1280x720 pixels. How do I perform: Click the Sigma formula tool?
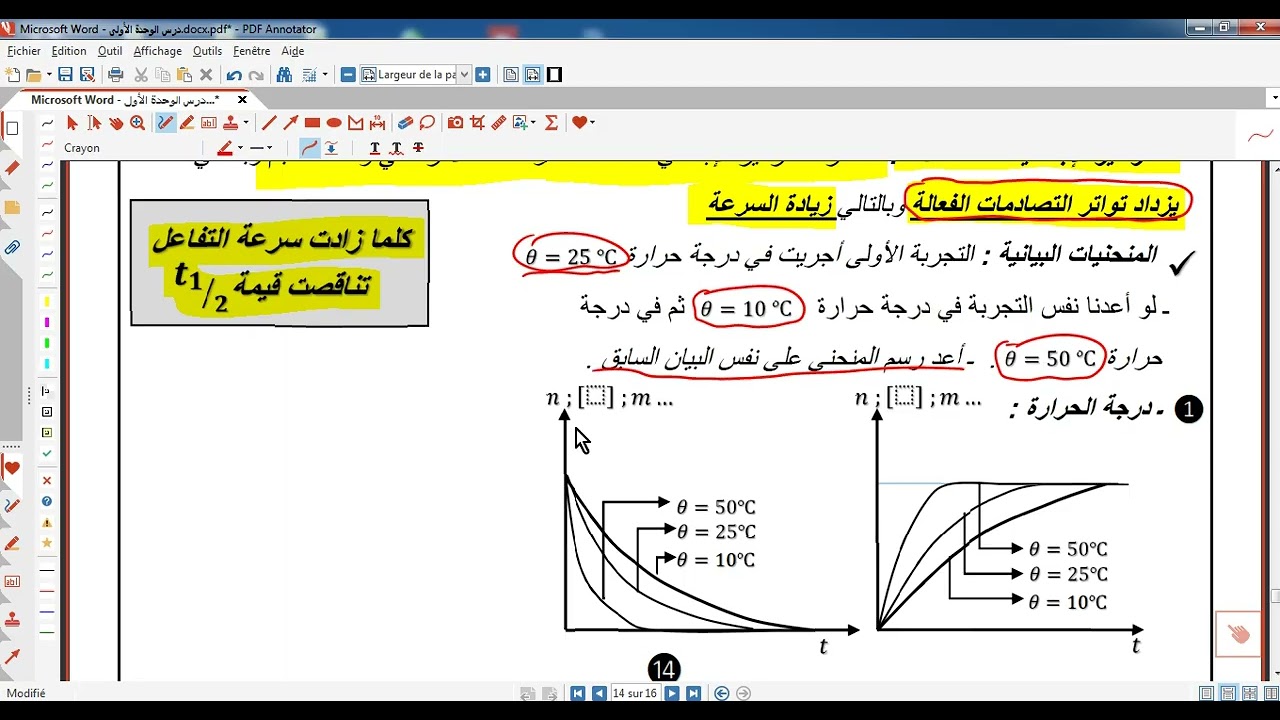pyautogui.click(x=551, y=123)
